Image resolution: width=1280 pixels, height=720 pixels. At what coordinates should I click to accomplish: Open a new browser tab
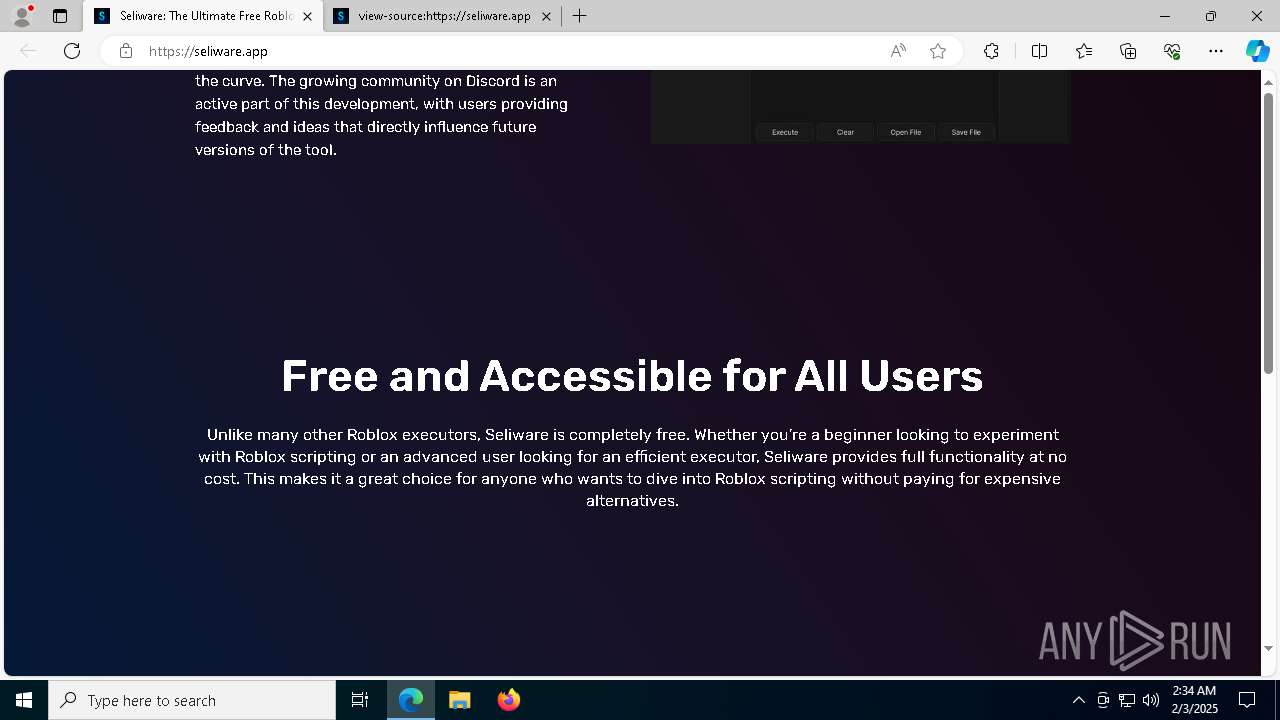coord(579,16)
